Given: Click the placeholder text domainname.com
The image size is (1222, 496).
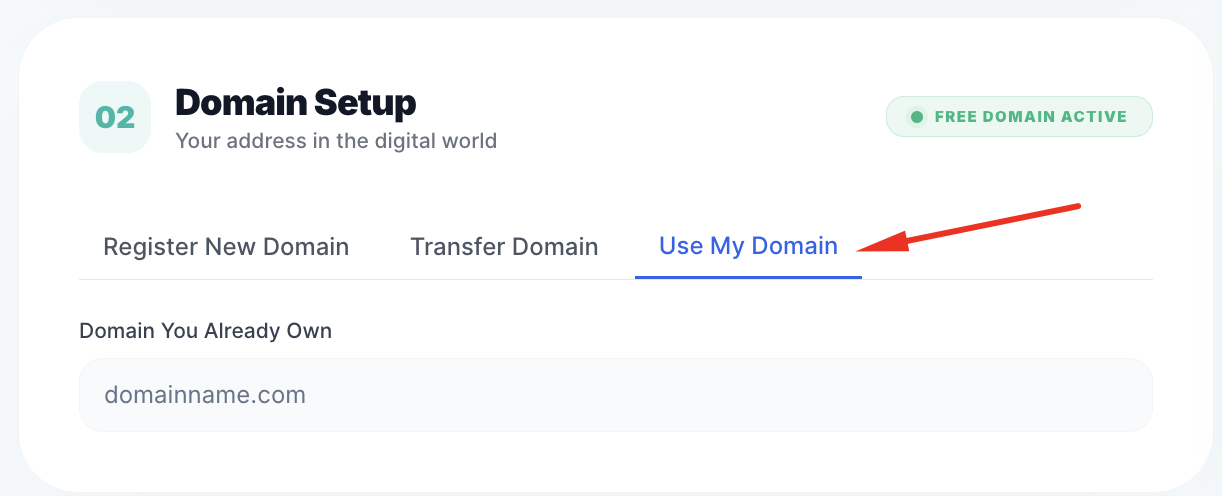Looking at the screenshot, I should tap(205, 395).
